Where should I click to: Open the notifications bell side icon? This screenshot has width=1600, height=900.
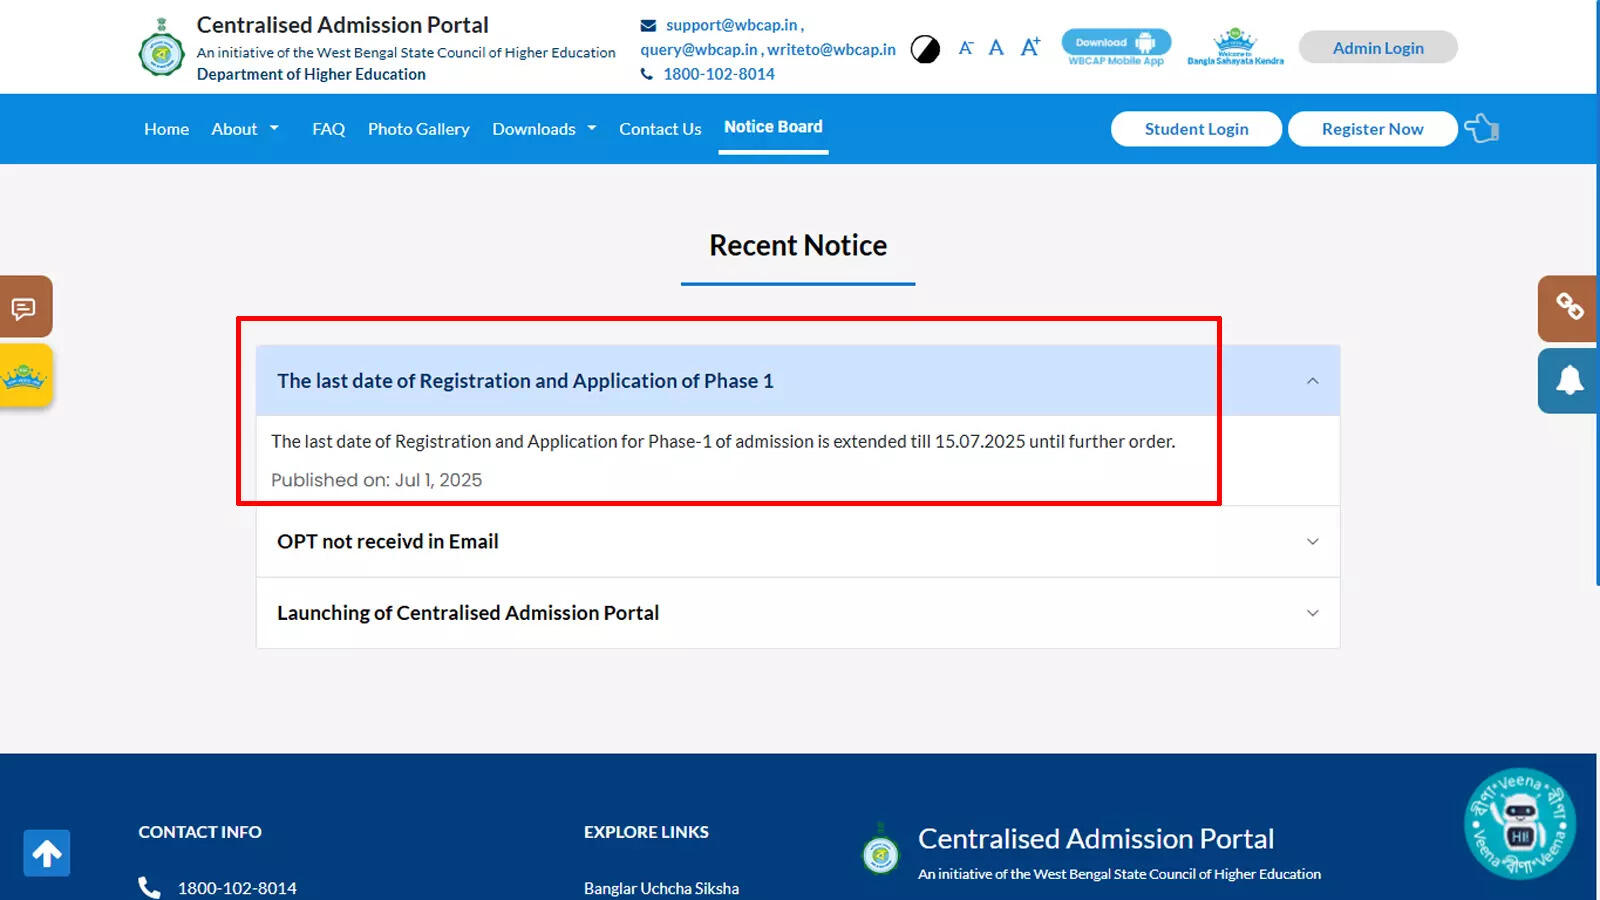point(1568,380)
